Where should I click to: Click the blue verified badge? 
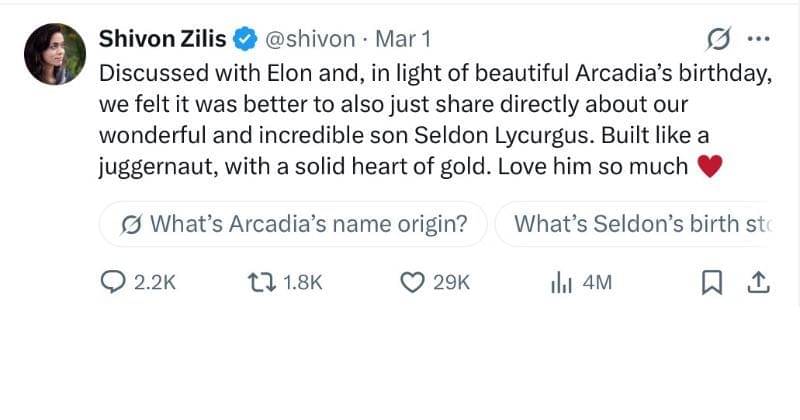[245, 39]
